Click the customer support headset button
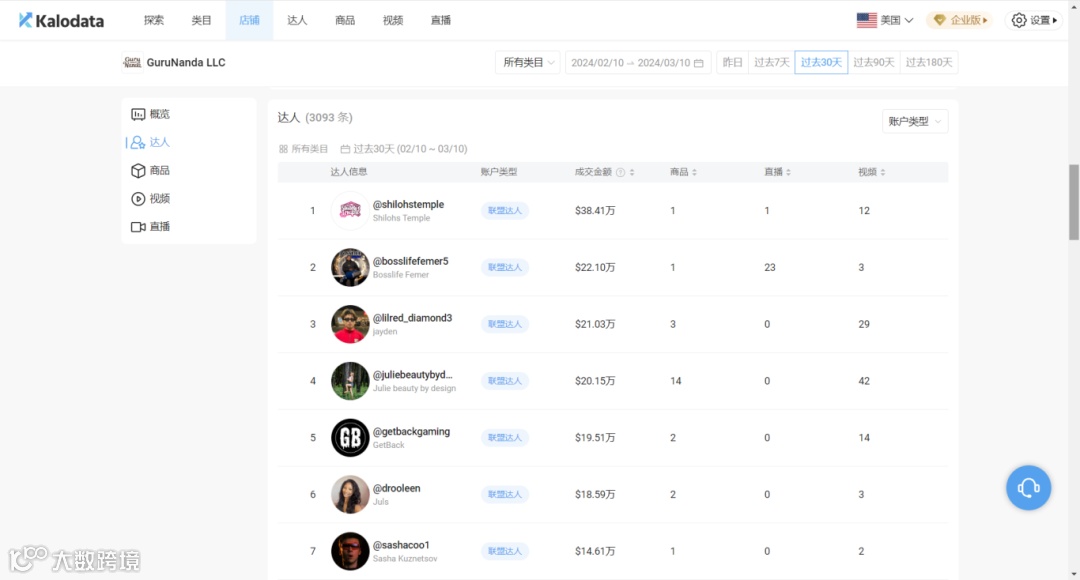 [x=1028, y=488]
